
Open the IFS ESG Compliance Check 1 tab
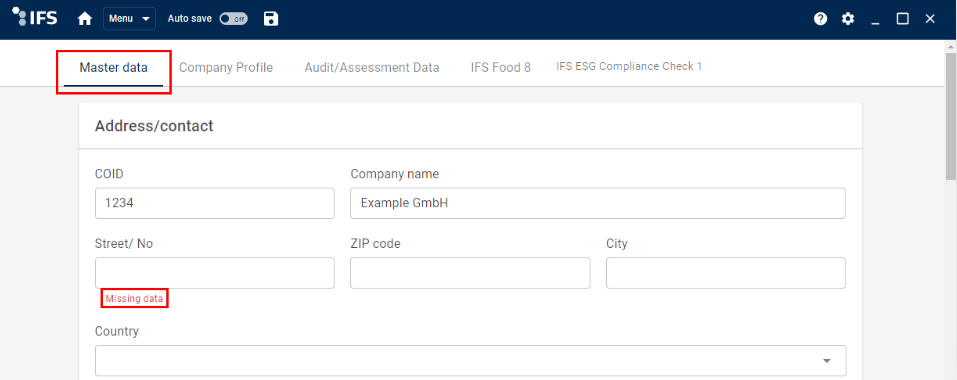click(x=629, y=66)
